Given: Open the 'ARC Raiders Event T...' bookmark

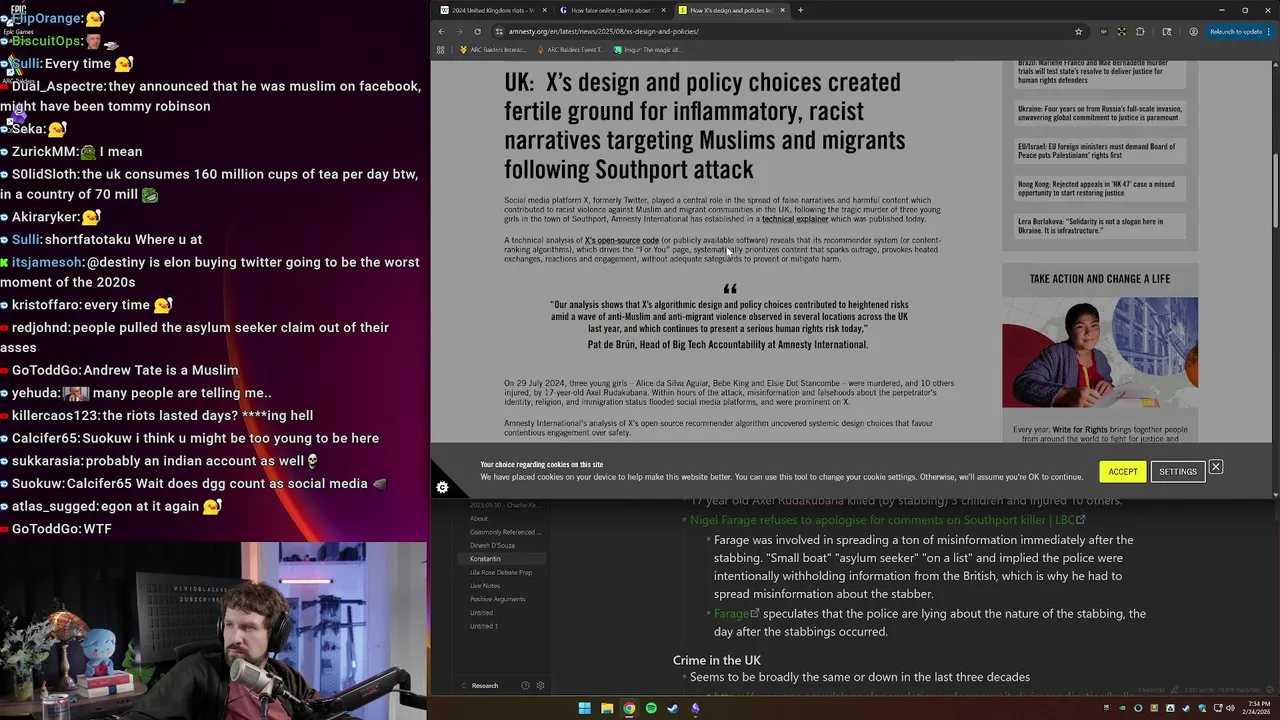Looking at the screenshot, I should pos(569,49).
